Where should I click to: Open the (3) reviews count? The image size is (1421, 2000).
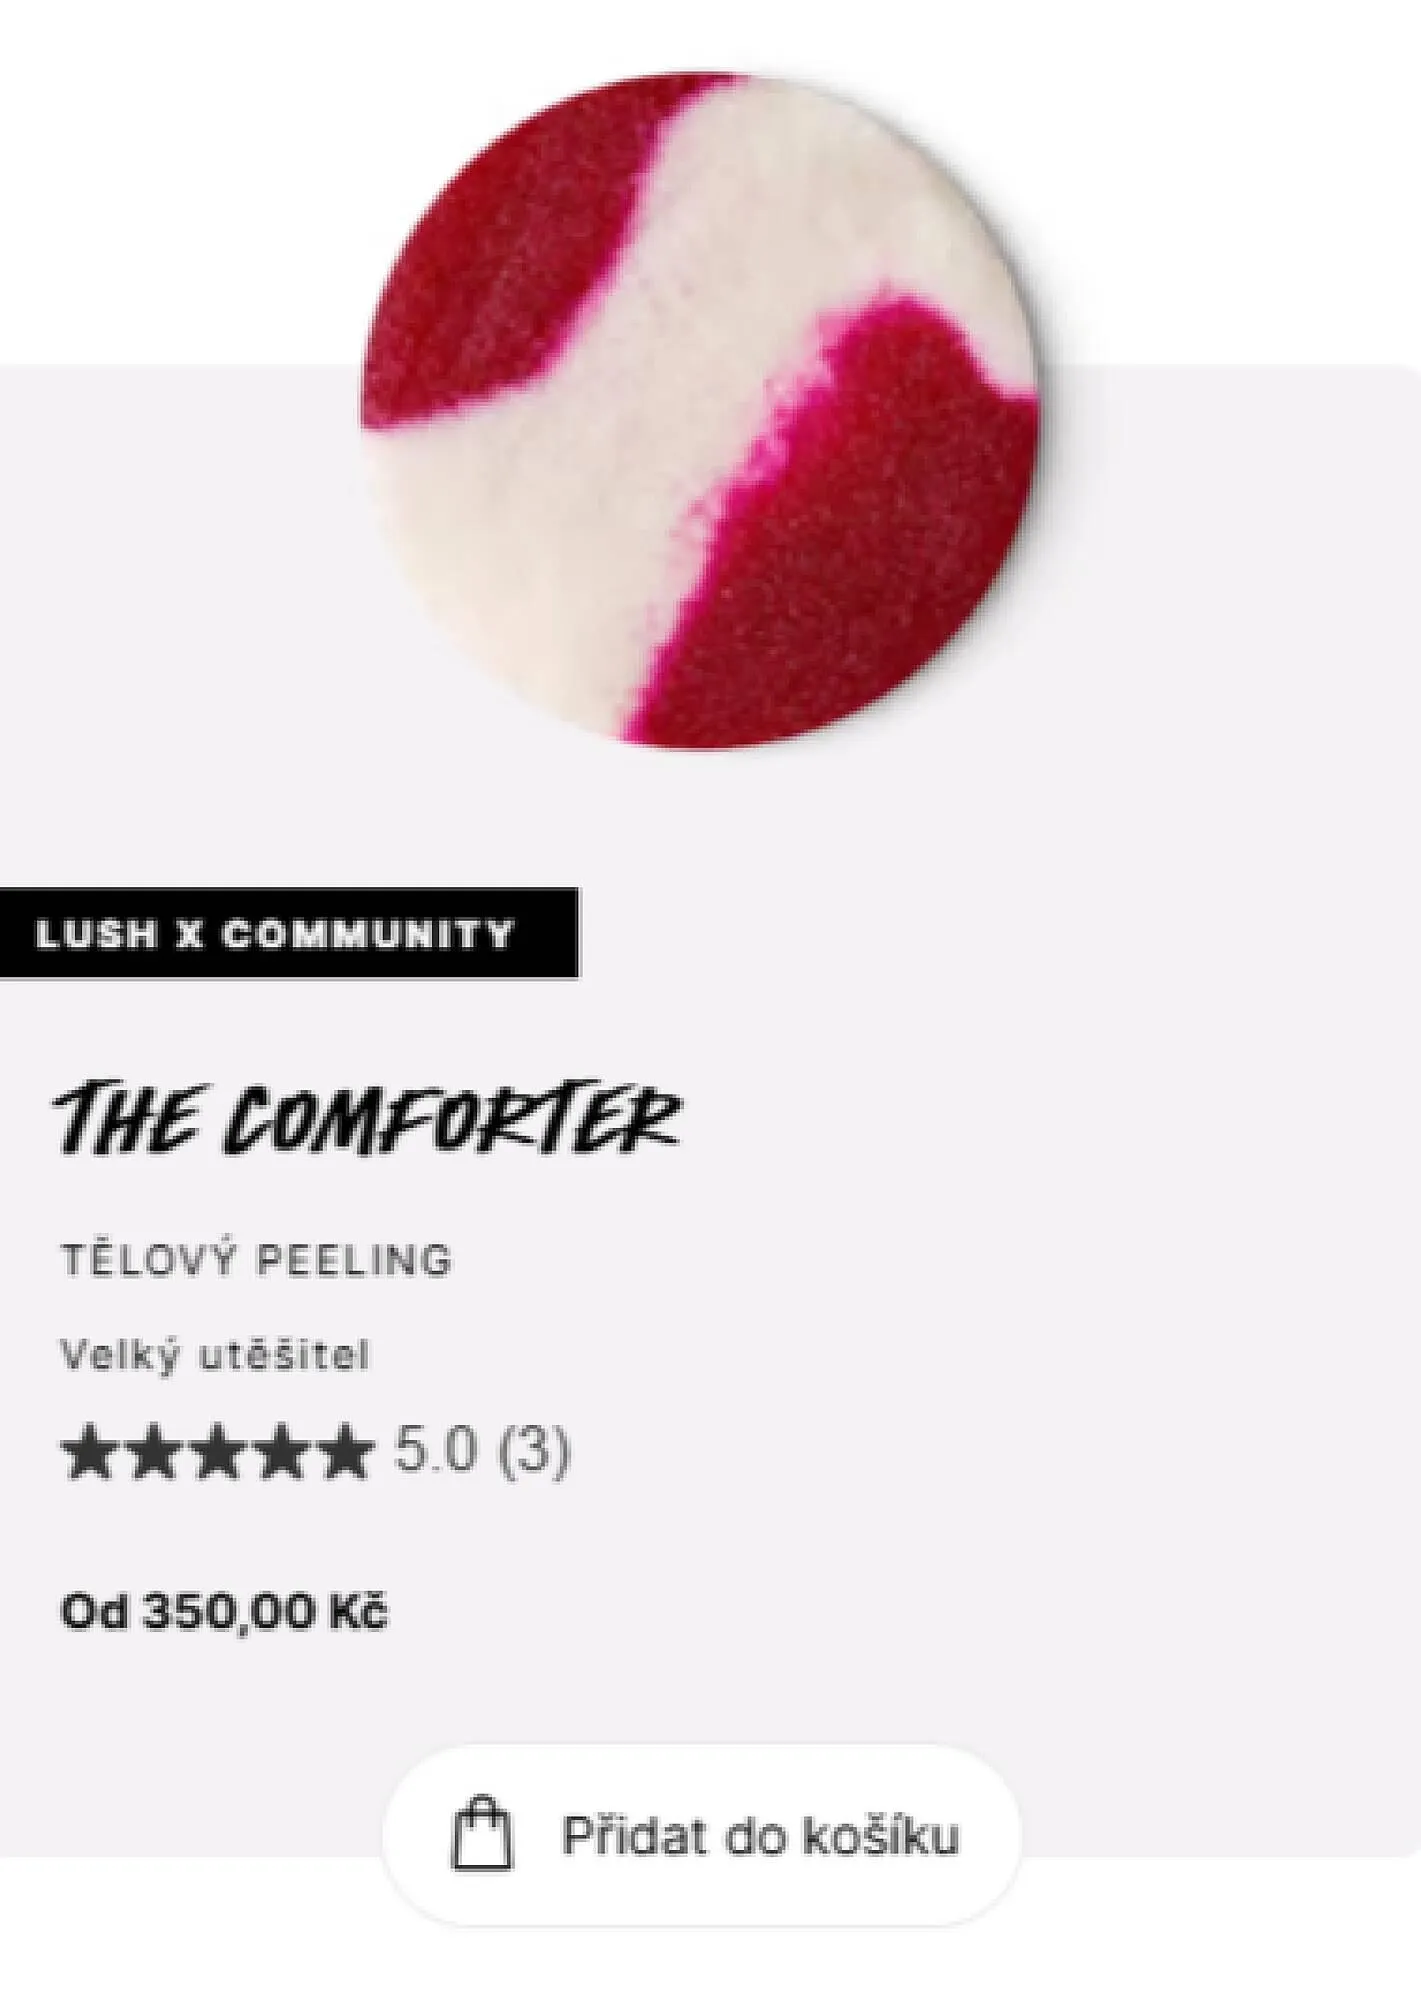pyautogui.click(x=534, y=1451)
